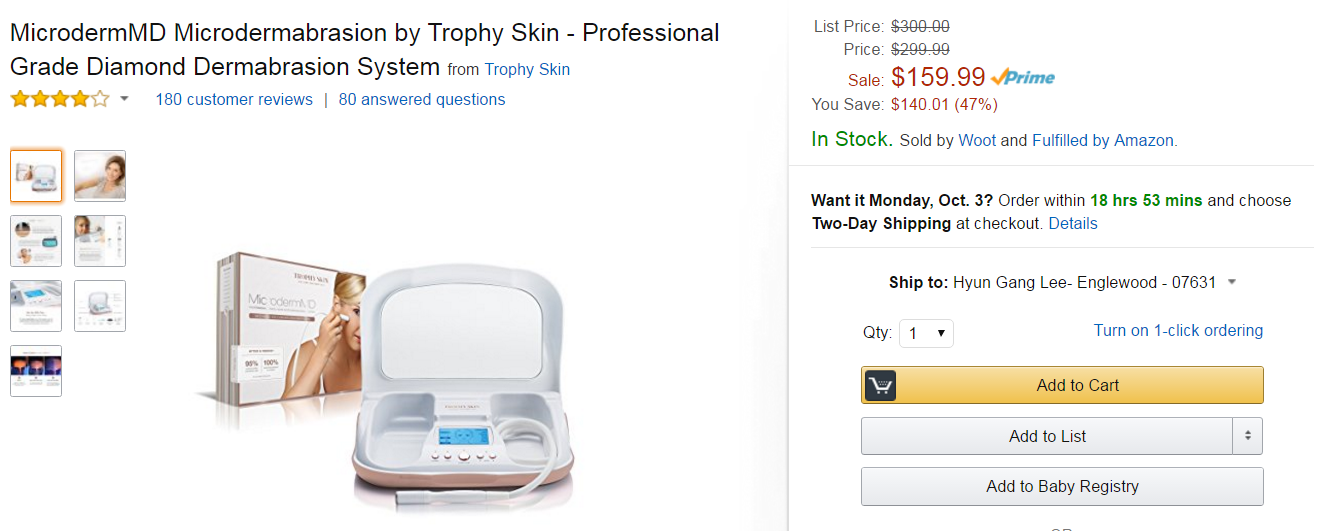The height and width of the screenshot is (531, 1329).
Task: Click Add to Baby Registry button
Action: [1062, 487]
